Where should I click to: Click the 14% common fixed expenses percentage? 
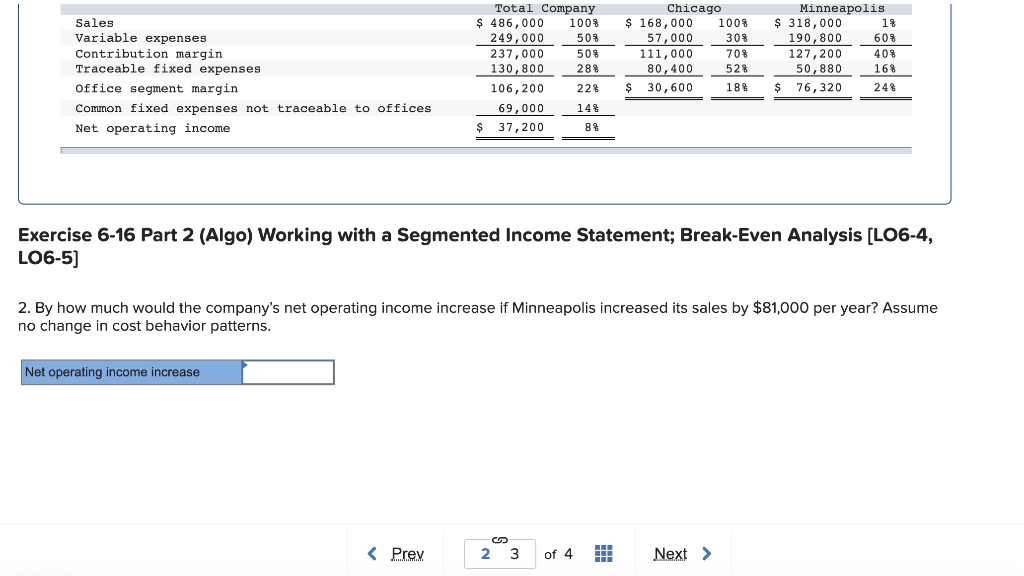588,108
